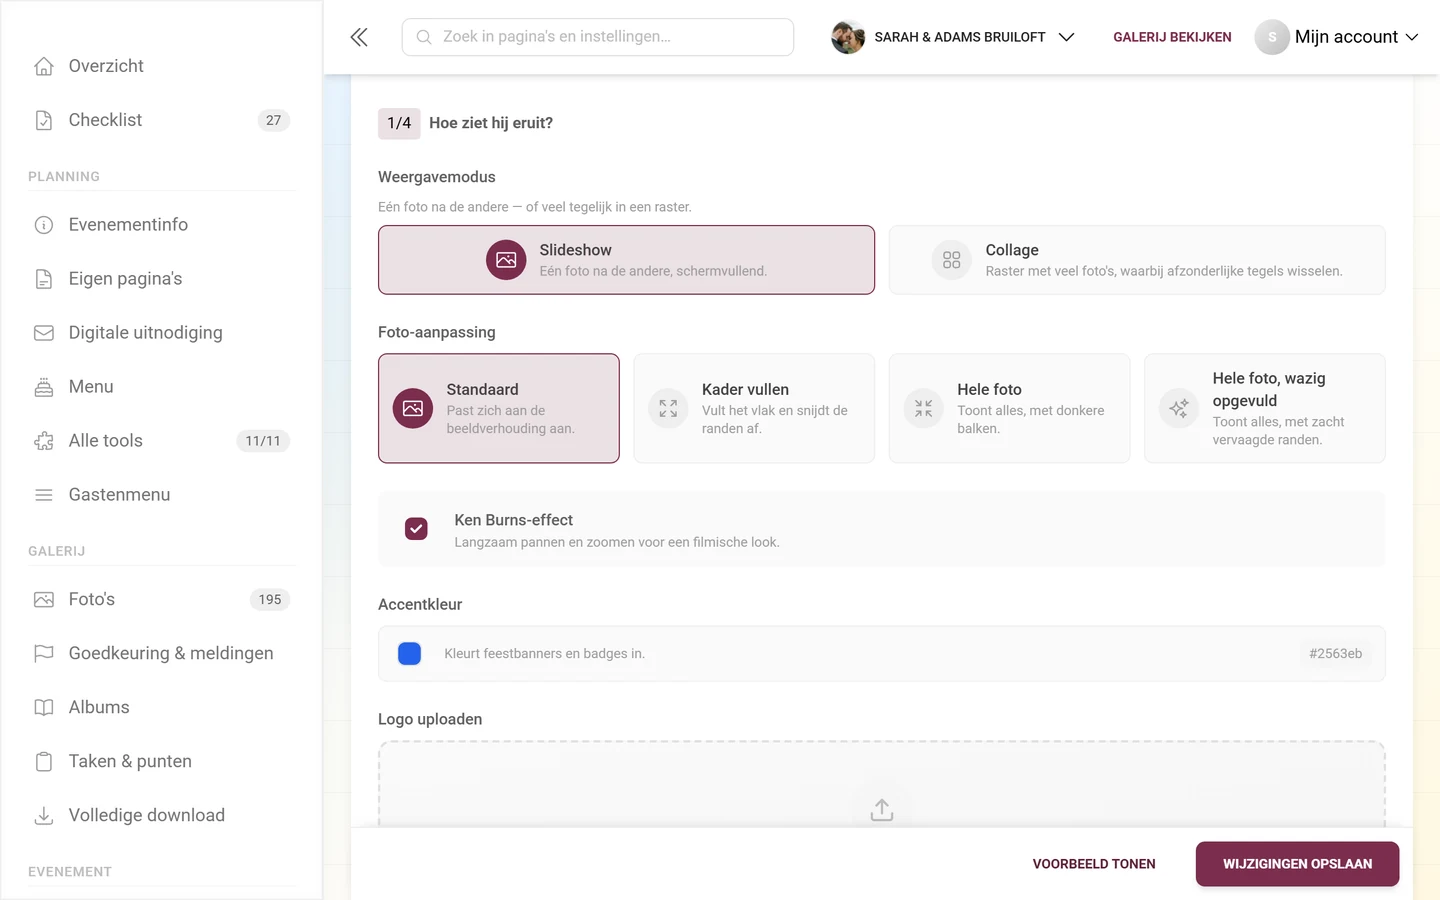Focus the search pages and settings field
The height and width of the screenshot is (900, 1440).
[x=598, y=37]
